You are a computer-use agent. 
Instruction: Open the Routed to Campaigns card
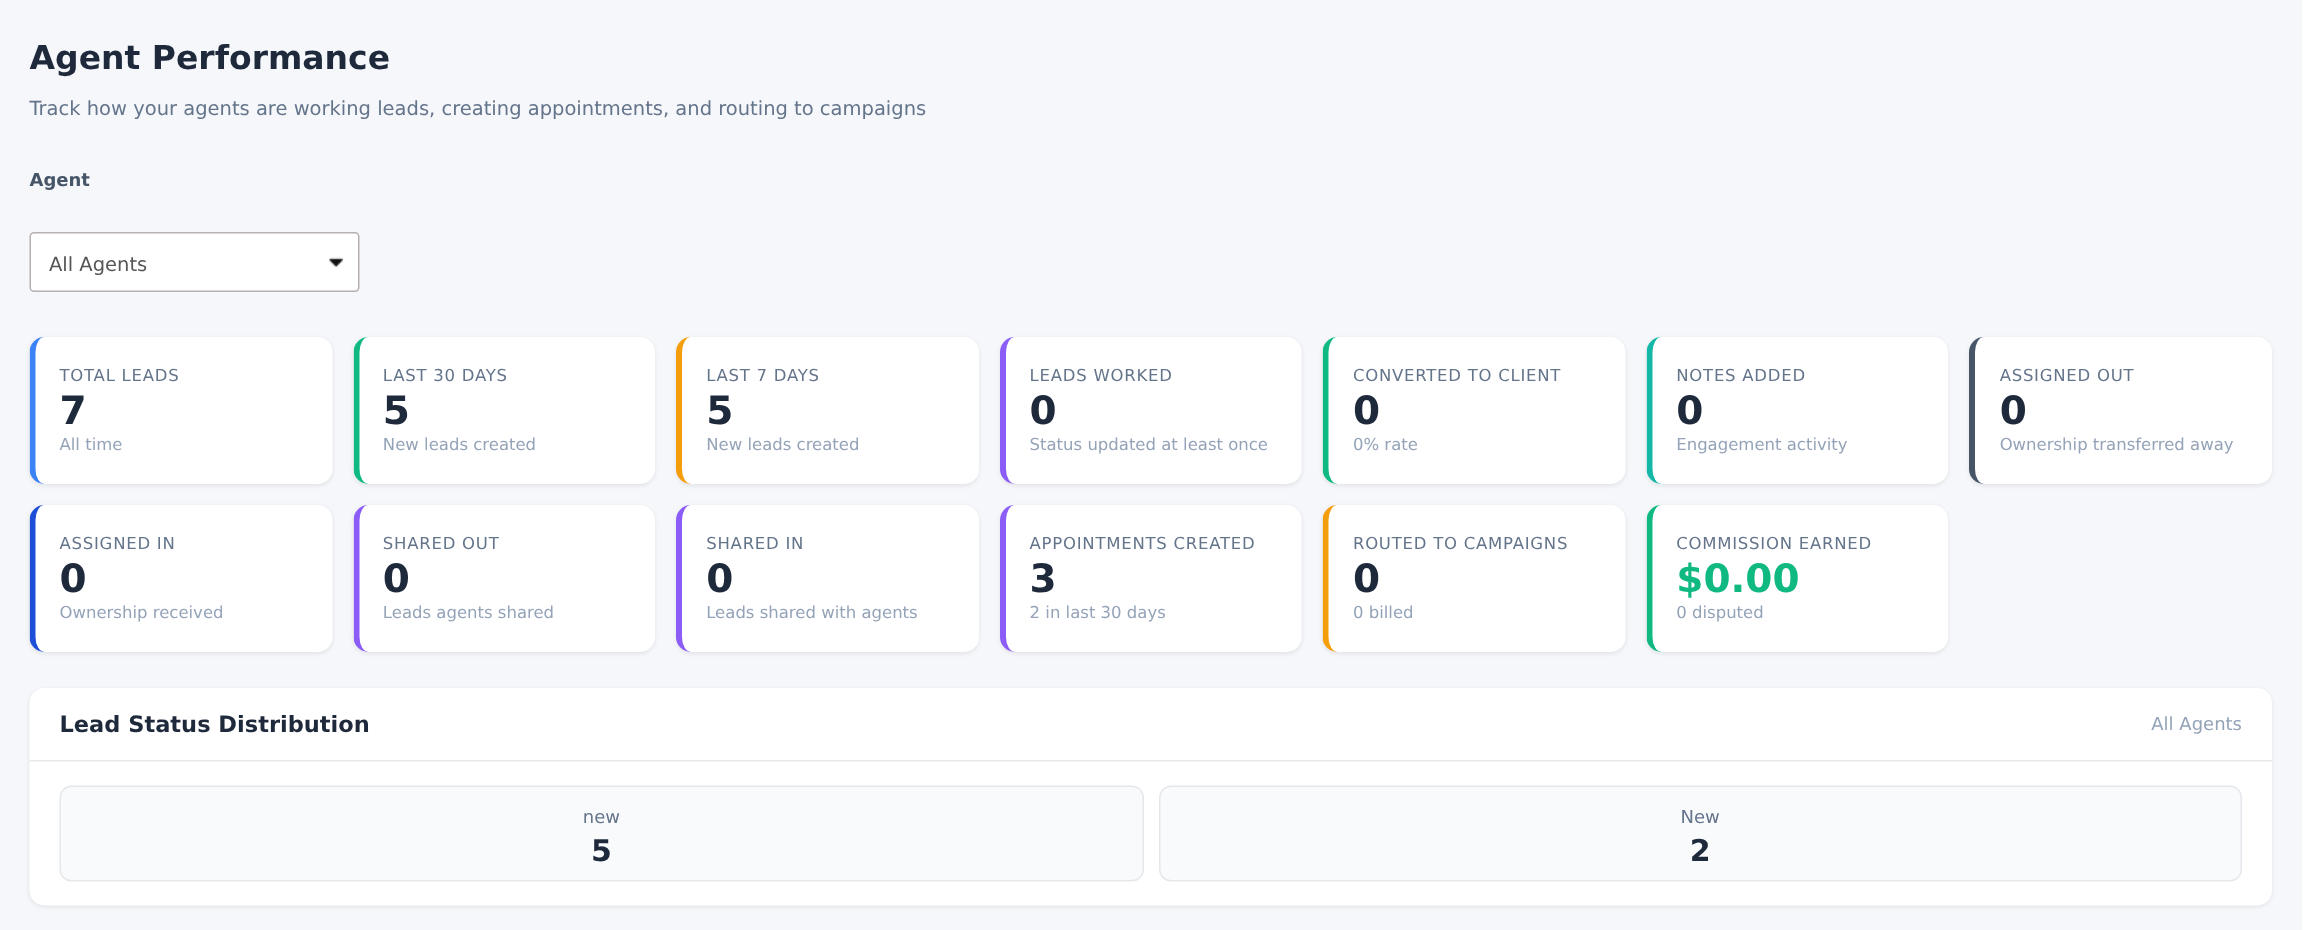(1475, 579)
